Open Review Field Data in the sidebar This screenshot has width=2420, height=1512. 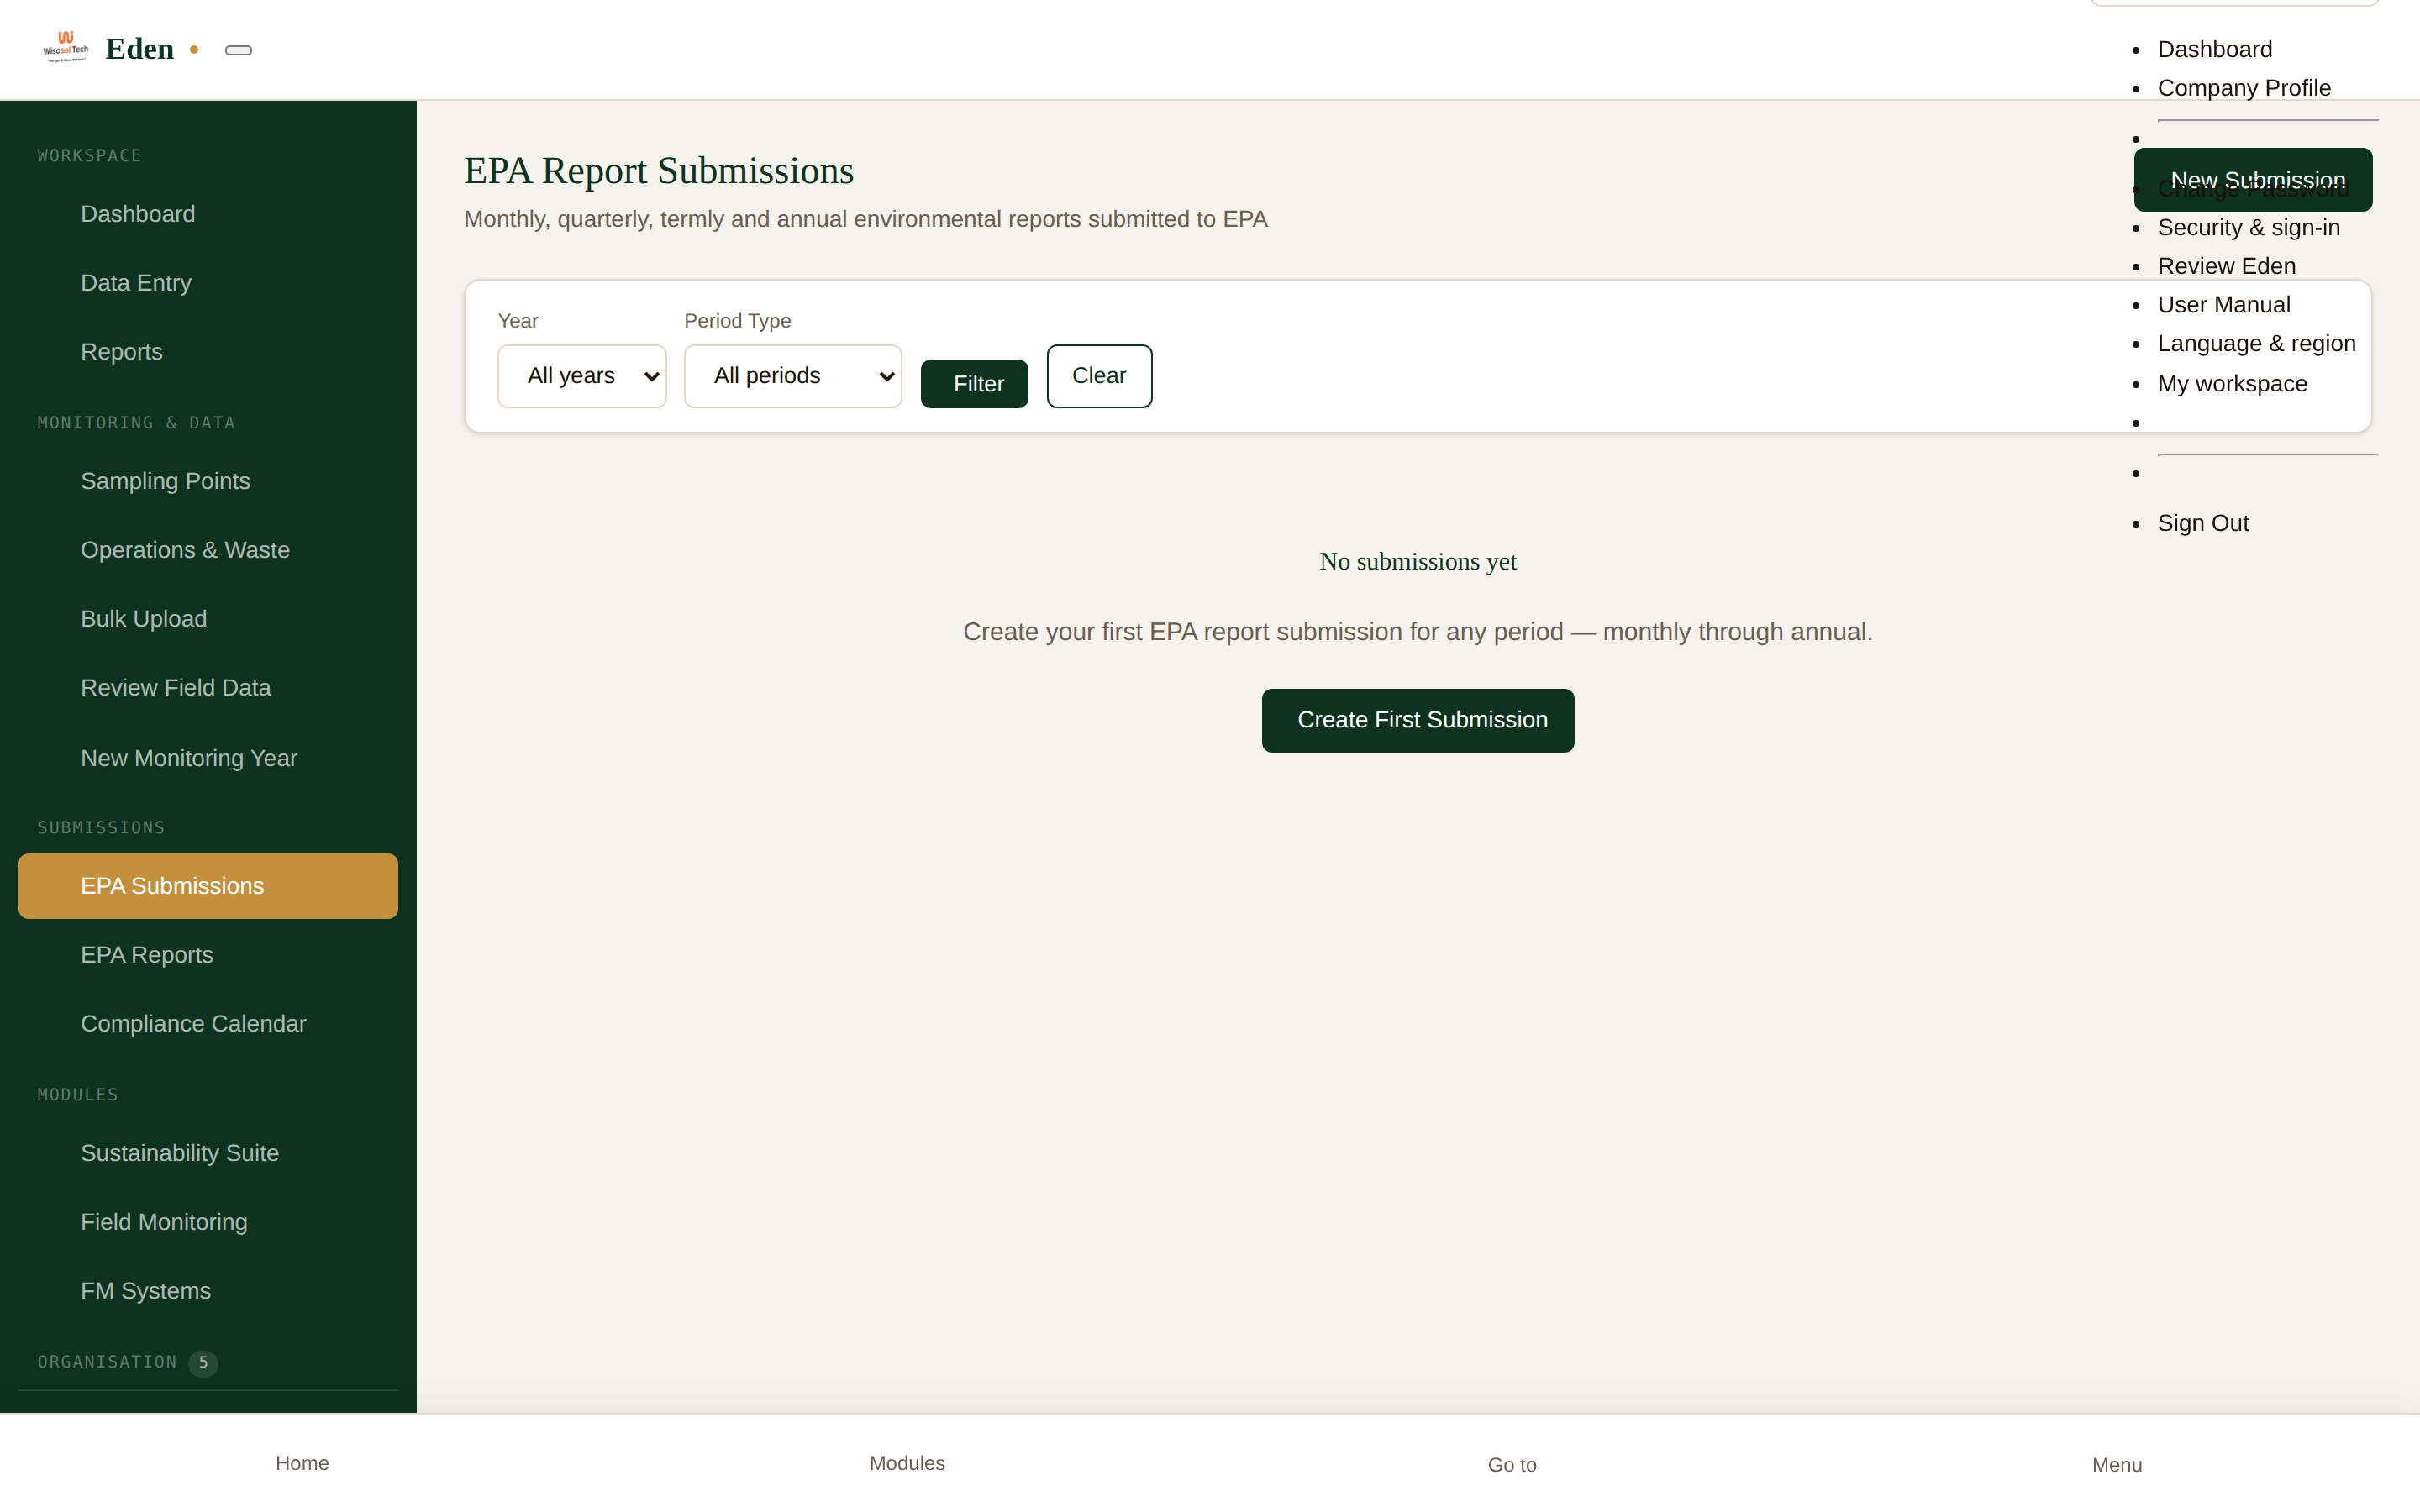(x=208, y=688)
